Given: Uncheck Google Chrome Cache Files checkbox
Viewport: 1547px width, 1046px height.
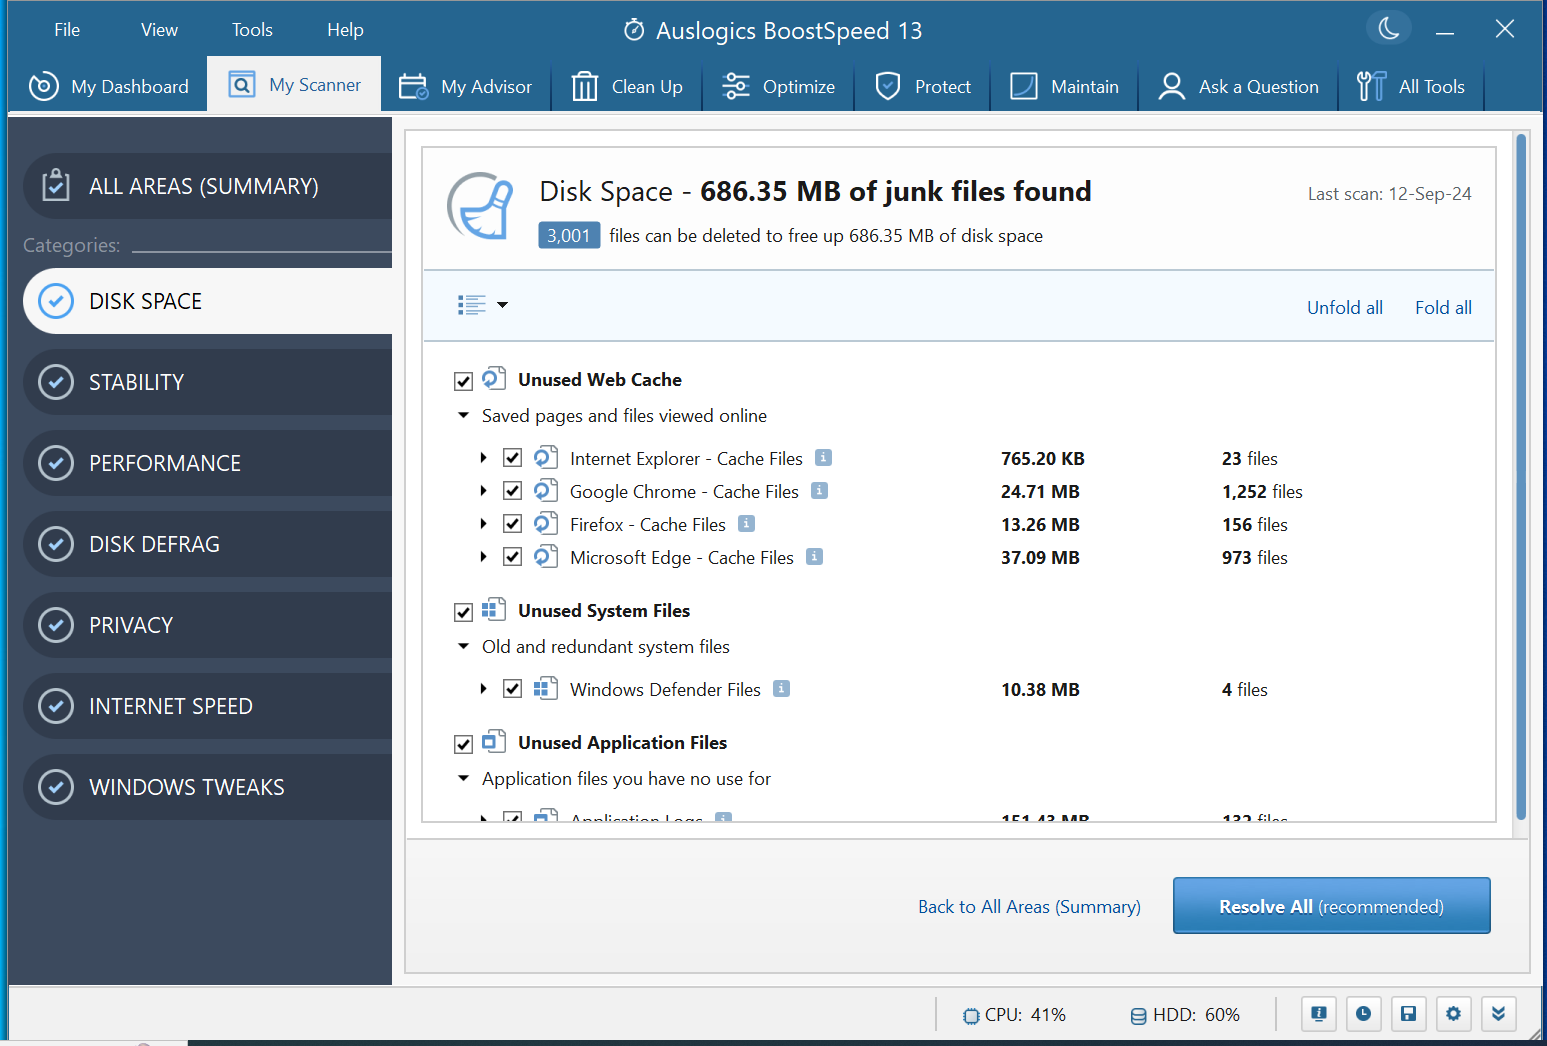Looking at the screenshot, I should click(x=512, y=491).
